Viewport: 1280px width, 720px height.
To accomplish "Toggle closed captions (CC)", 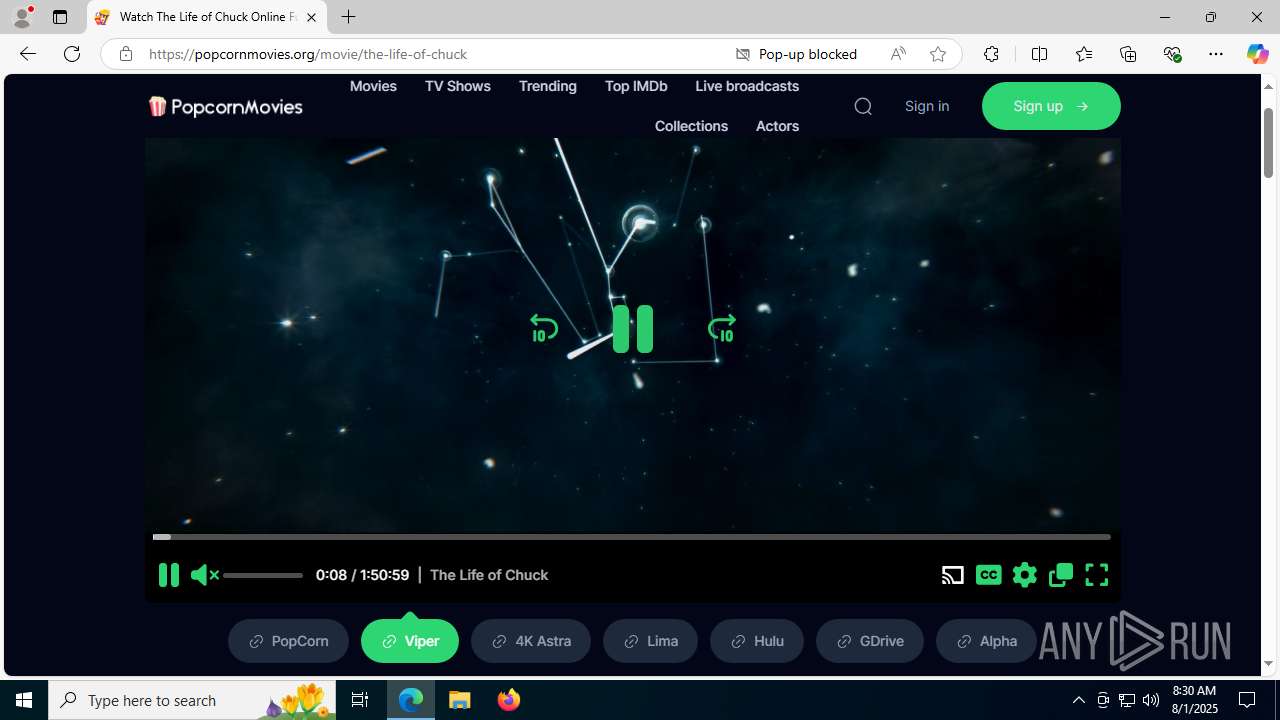I will click(989, 575).
